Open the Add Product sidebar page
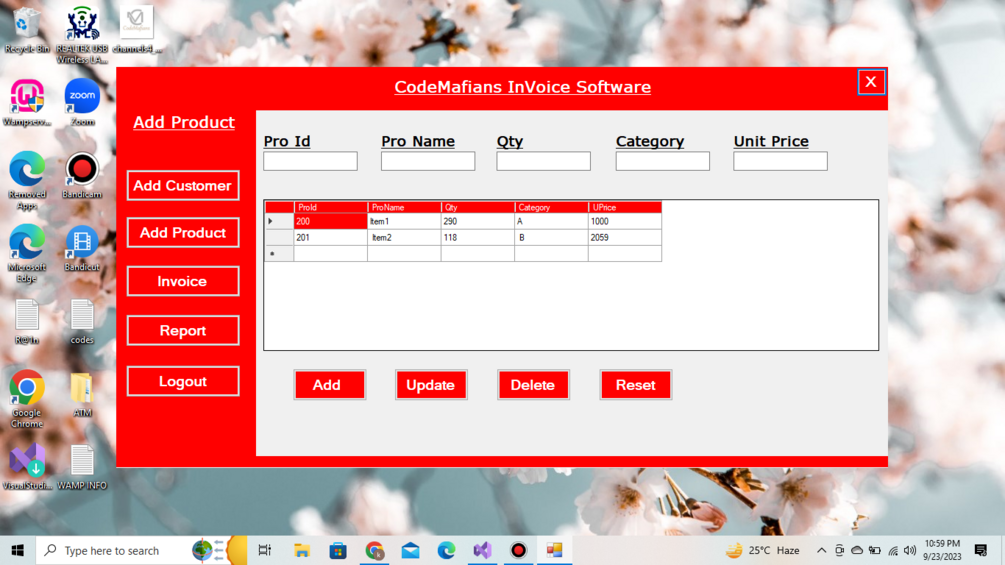Viewport: 1005px width, 565px height. click(x=183, y=233)
